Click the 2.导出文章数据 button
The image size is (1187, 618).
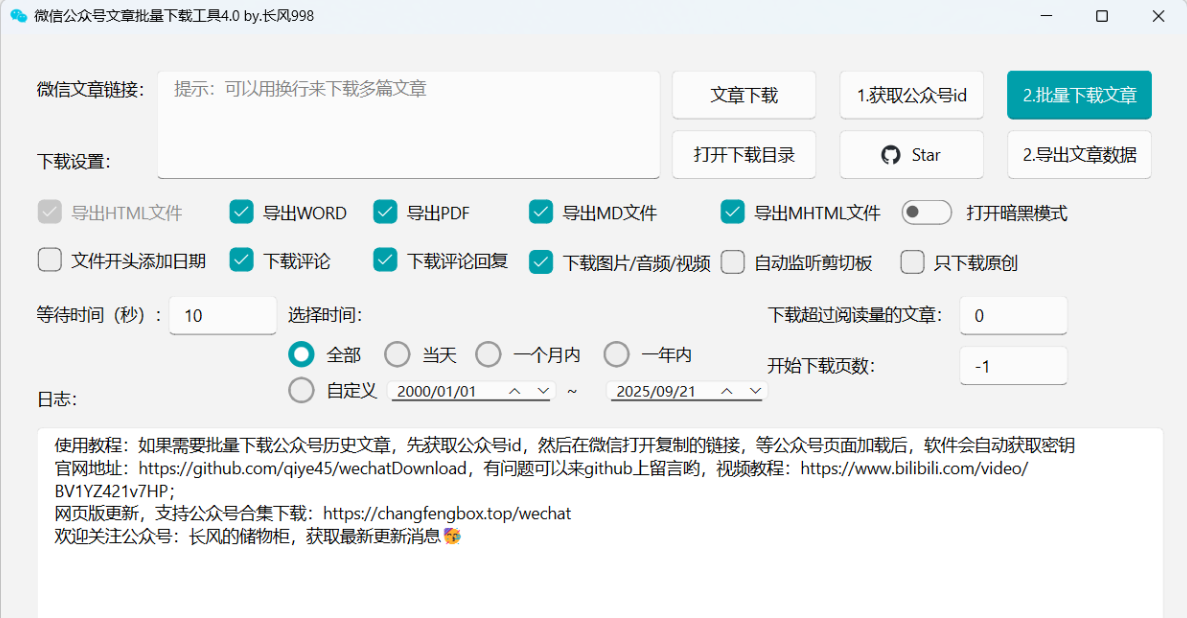[x=1079, y=155]
